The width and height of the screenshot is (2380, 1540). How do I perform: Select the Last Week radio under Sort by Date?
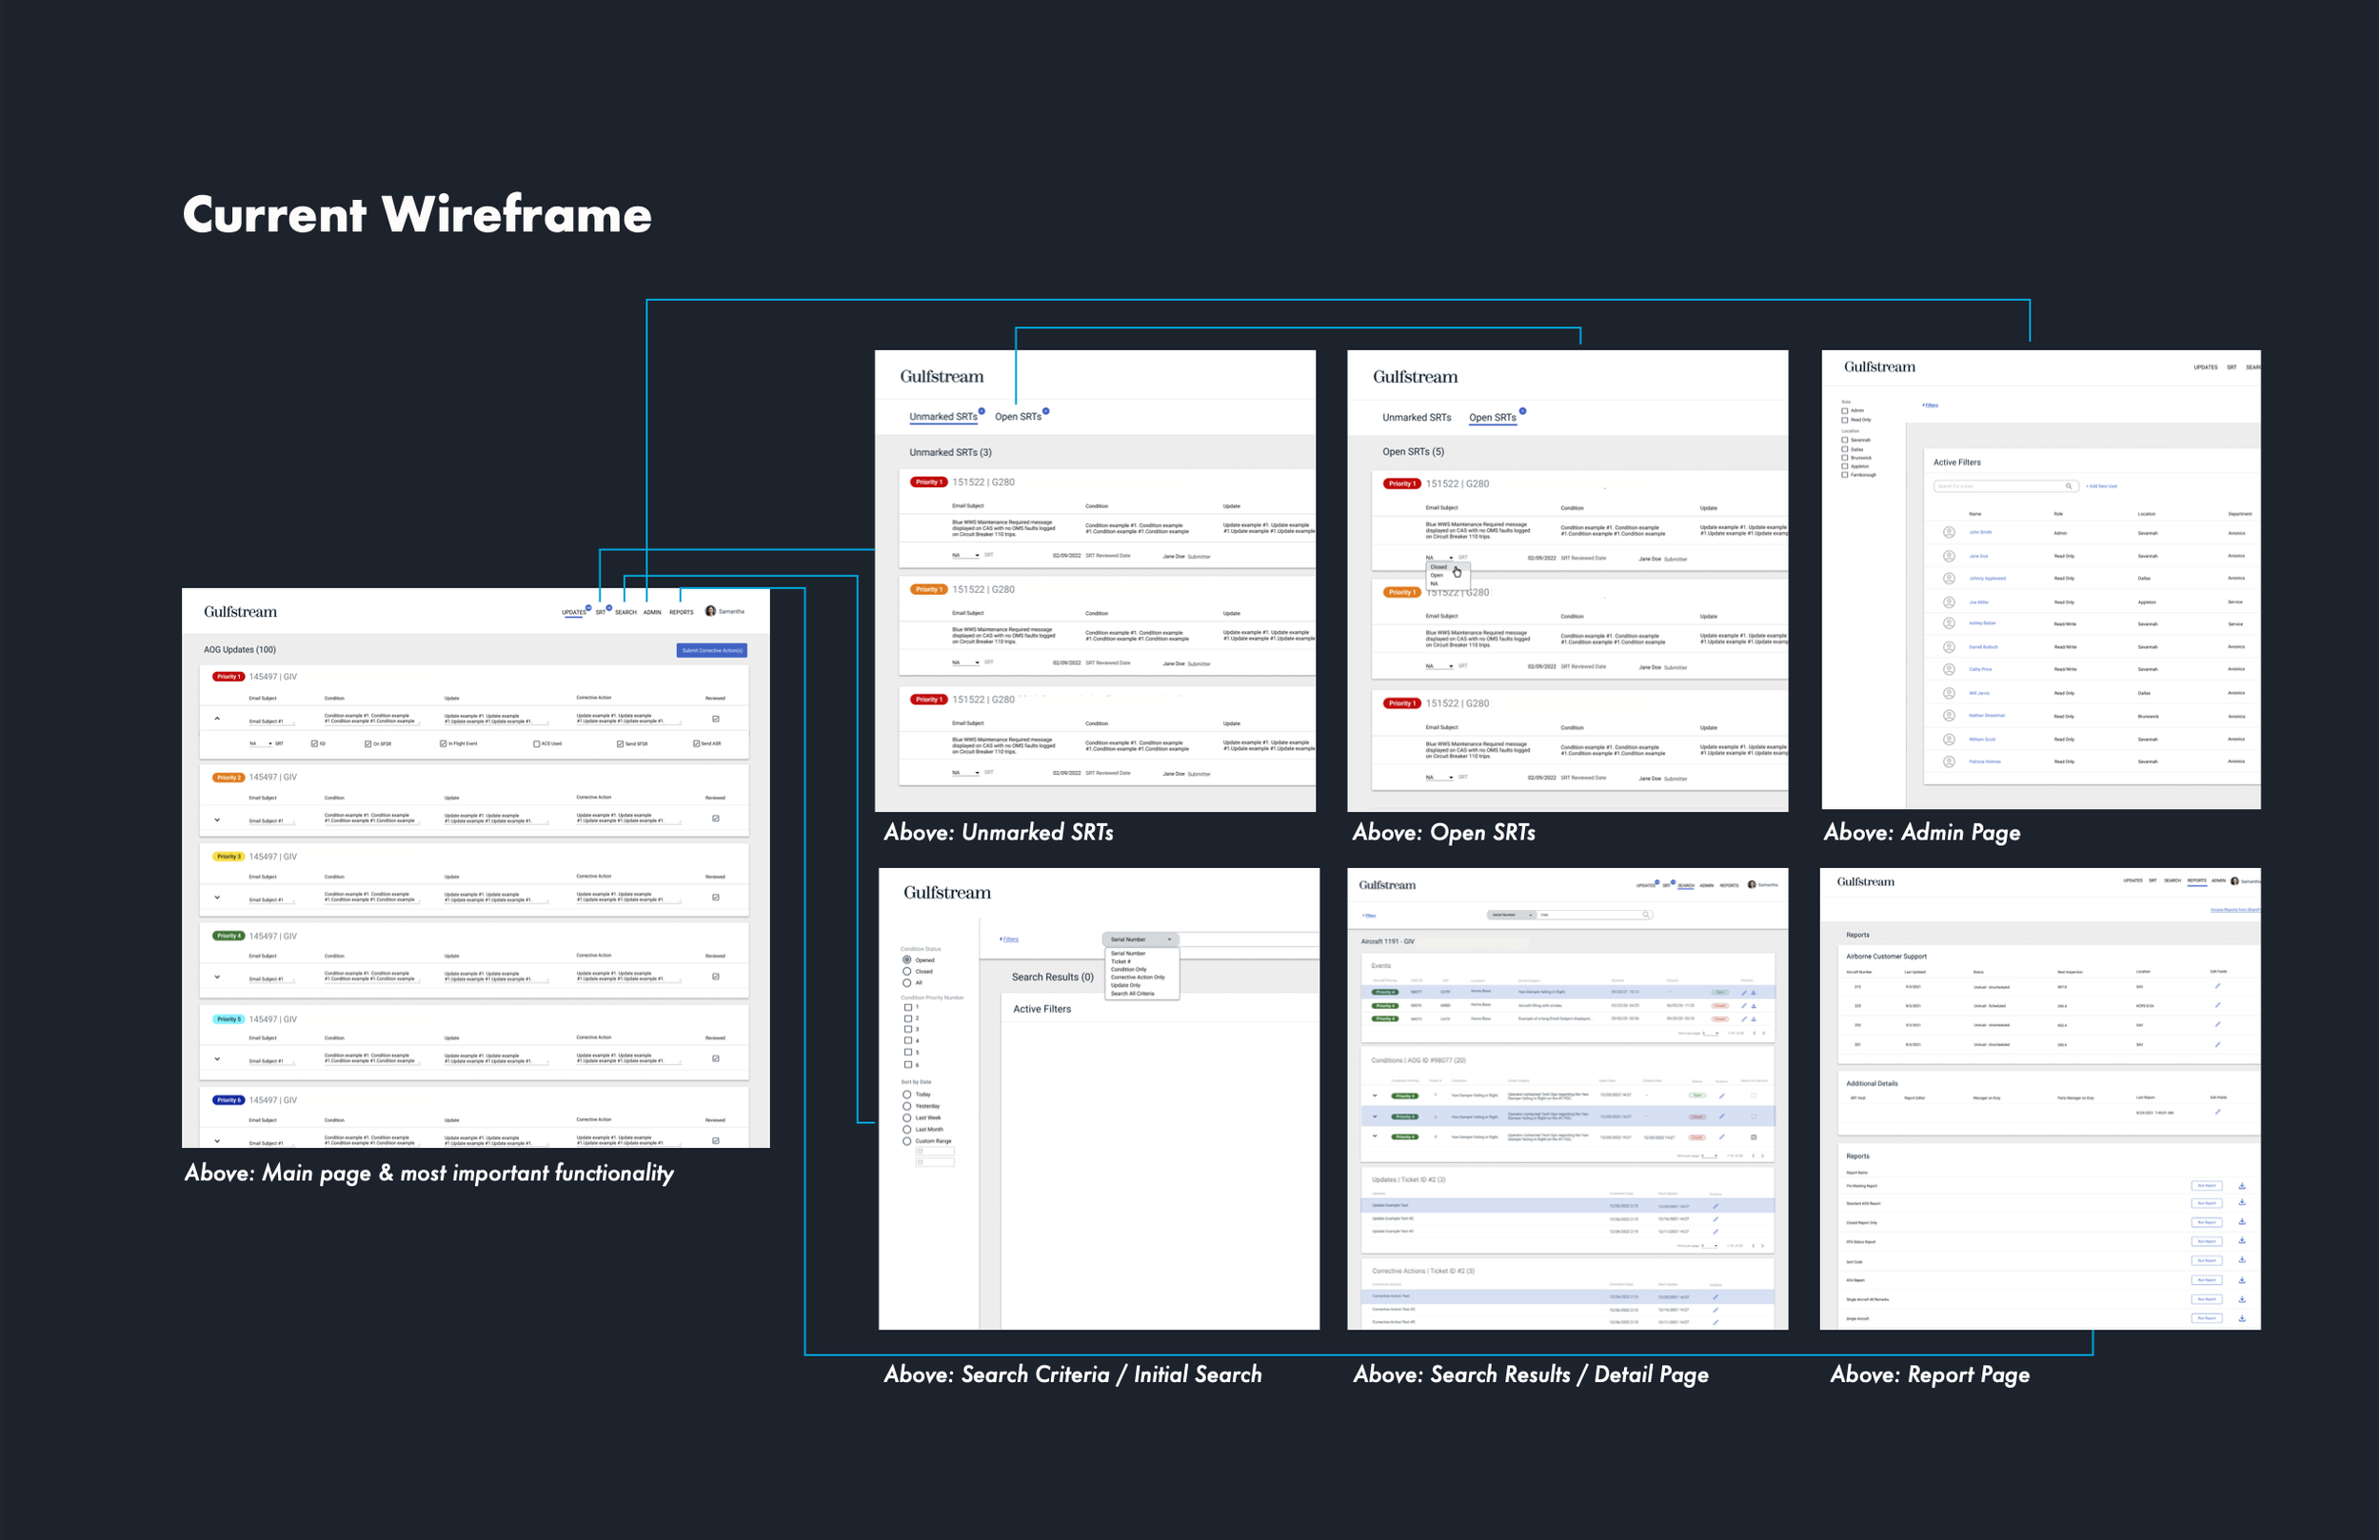click(x=907, y=1118)
